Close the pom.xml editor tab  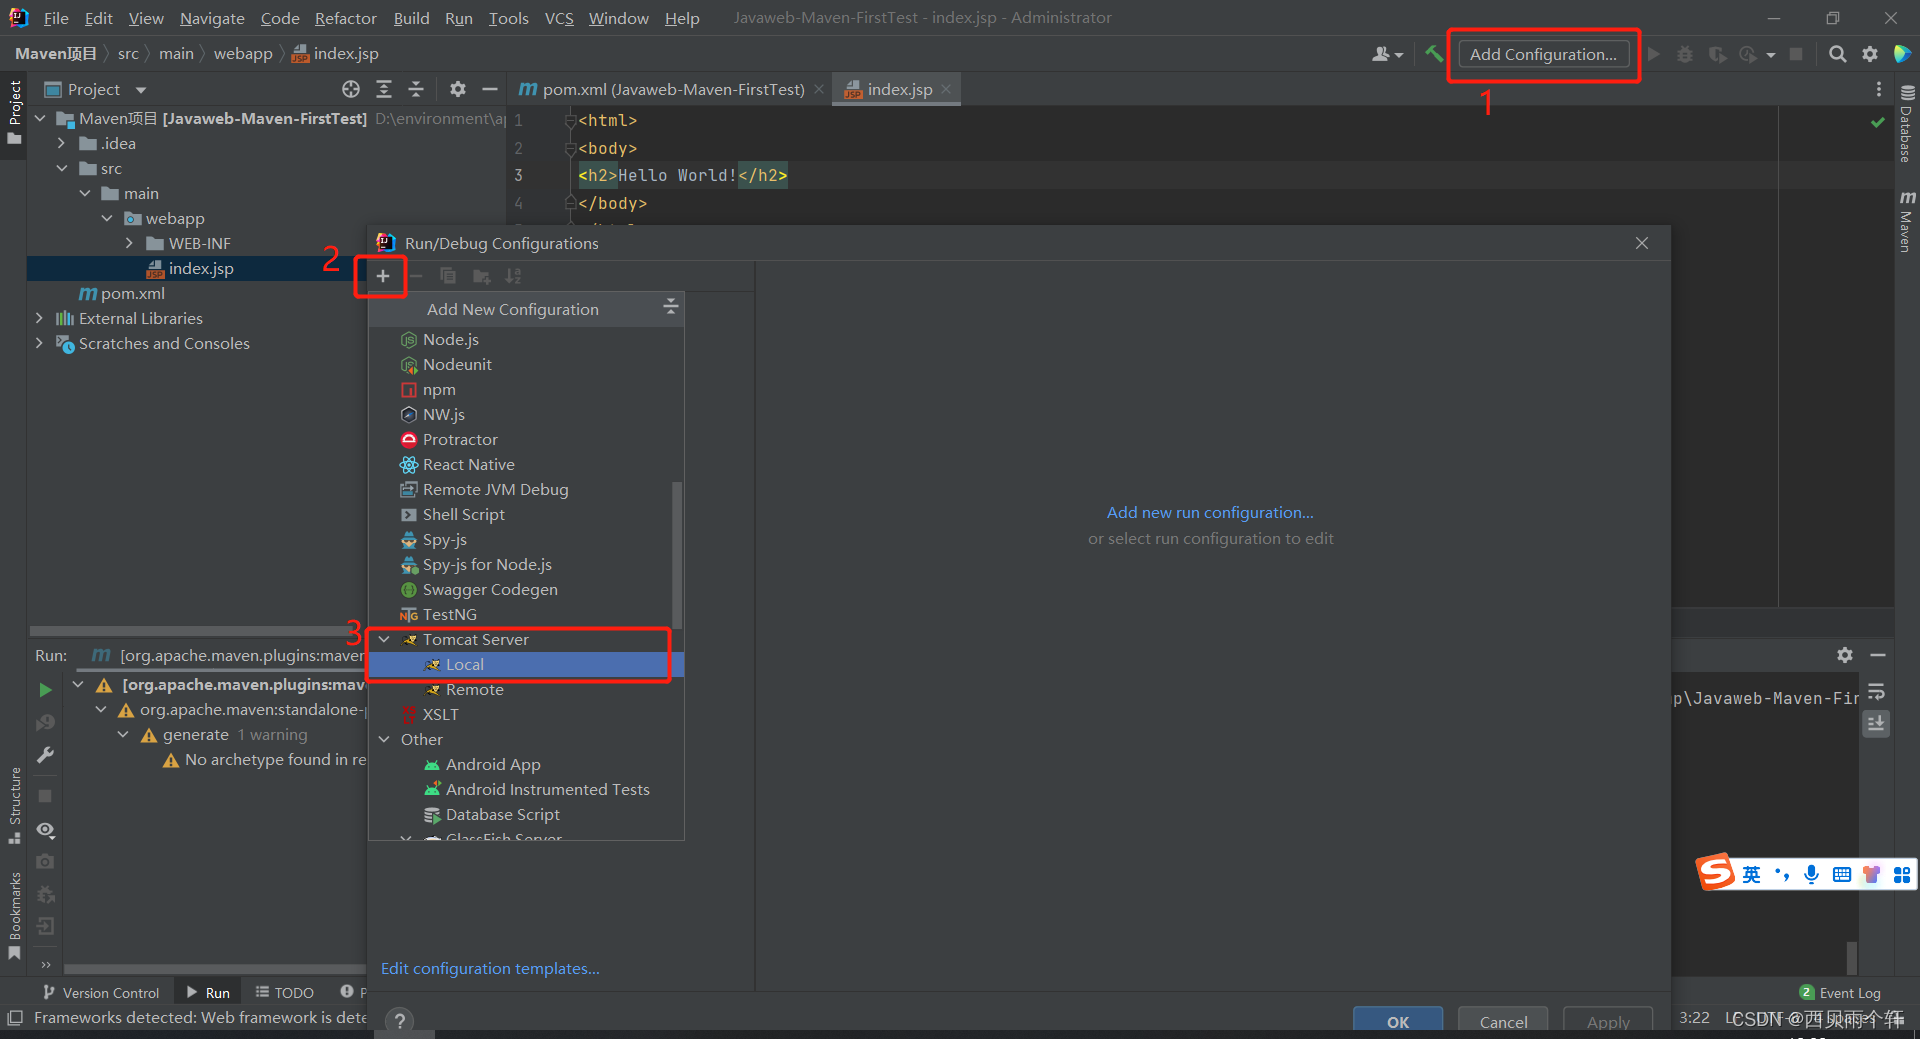819,89
